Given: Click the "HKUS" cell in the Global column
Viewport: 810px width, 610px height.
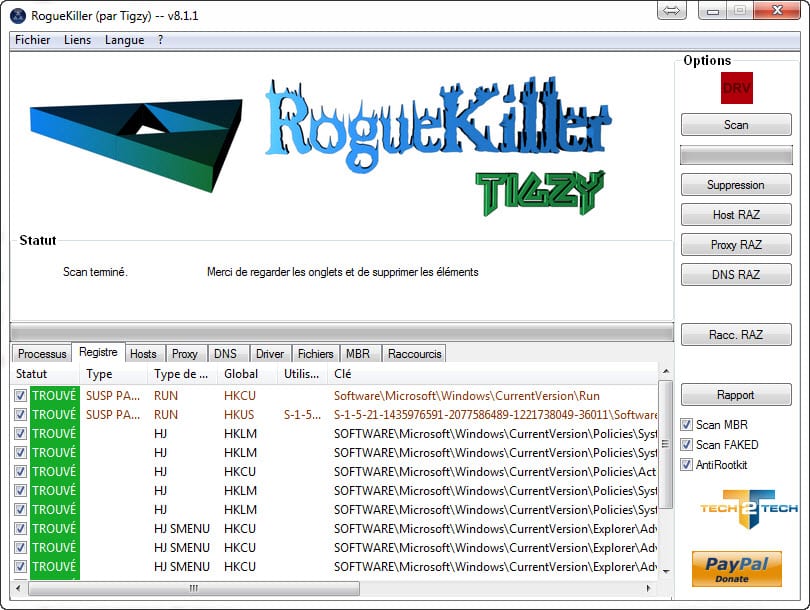Looking at the screenshot, I should coord(239,415).
